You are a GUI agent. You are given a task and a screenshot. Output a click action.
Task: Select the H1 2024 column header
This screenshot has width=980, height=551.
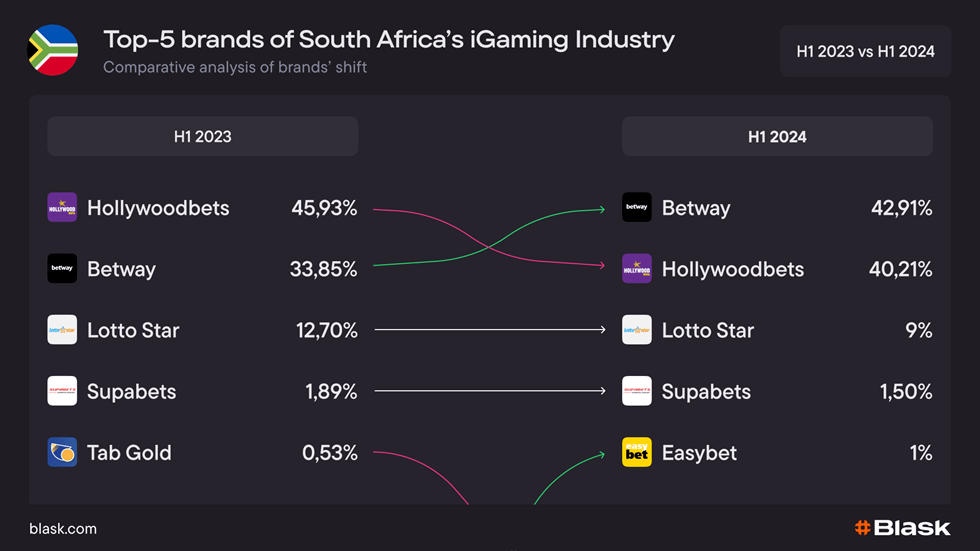tap(778, 136)
